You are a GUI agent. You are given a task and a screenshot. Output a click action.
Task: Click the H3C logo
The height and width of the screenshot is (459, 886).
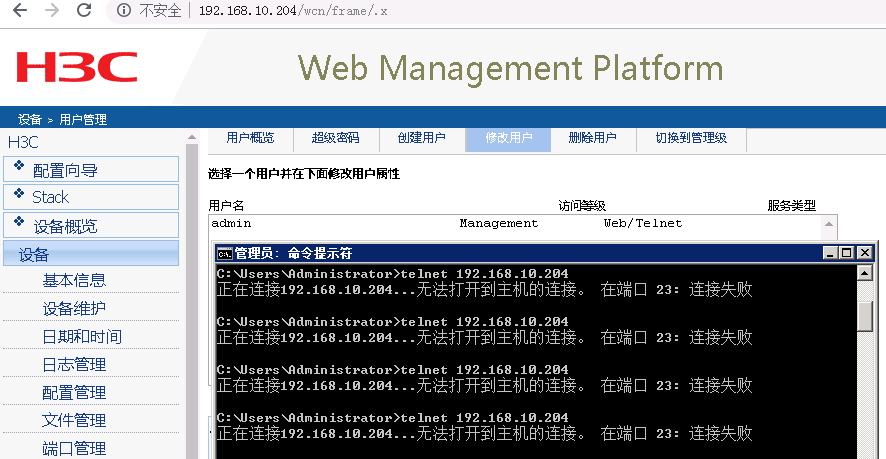pyautogui.click(x=77, y=67)
